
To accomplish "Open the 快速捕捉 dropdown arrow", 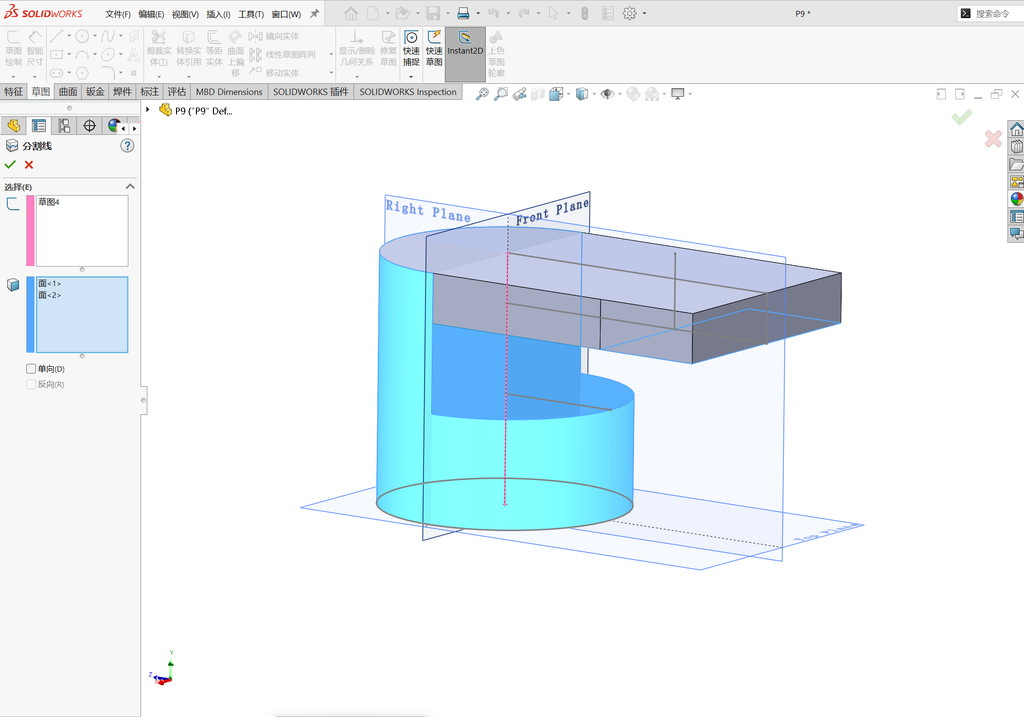I will [x=411, y=76].
